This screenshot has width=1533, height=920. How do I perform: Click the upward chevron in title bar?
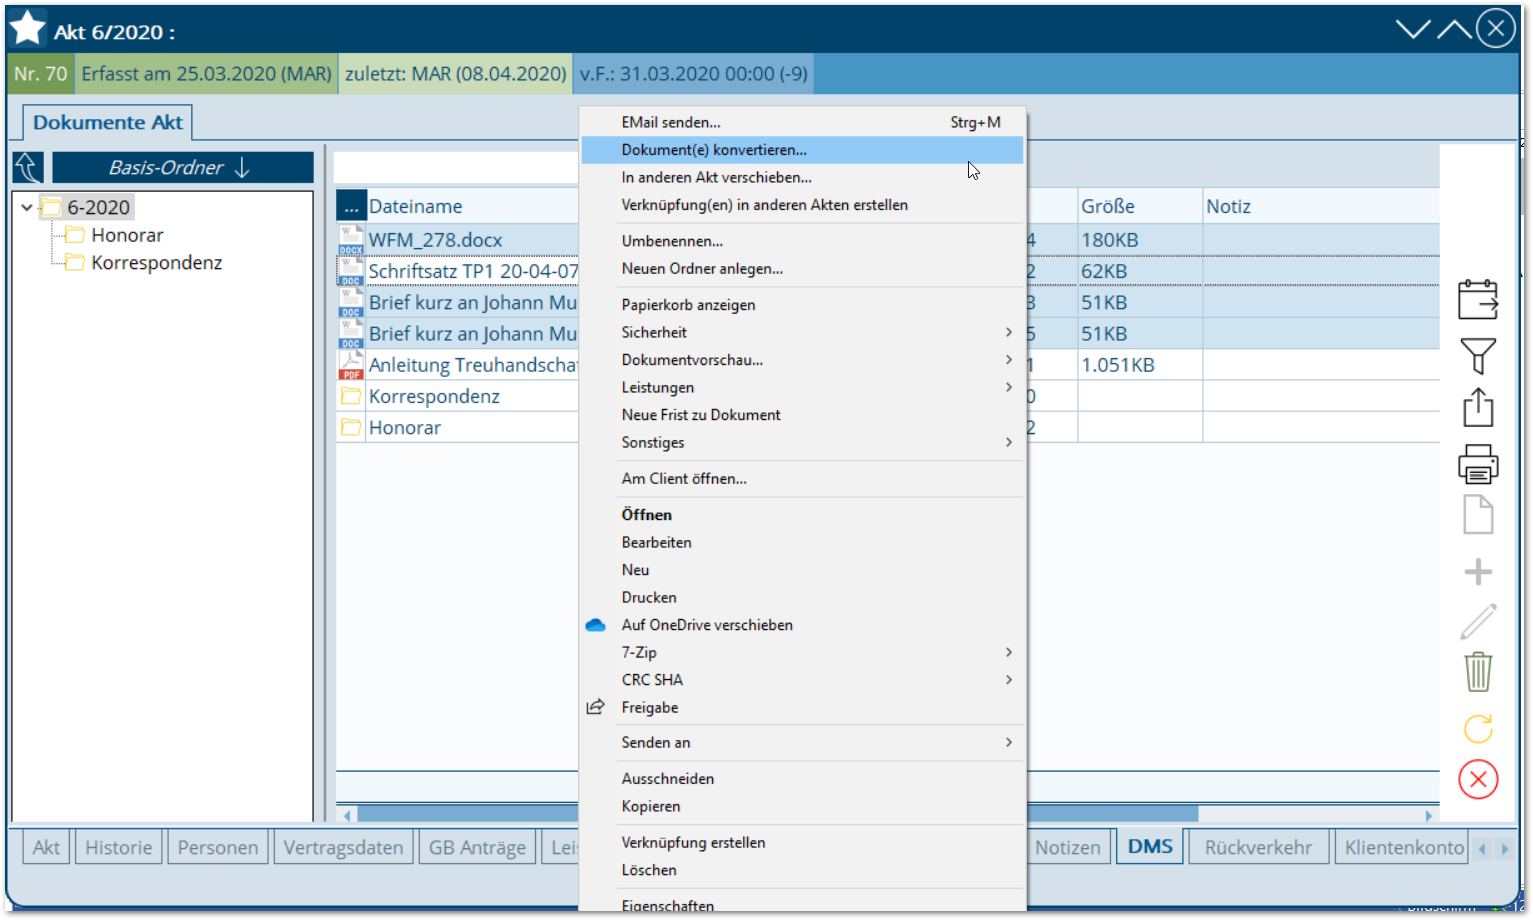[x=1454, y=29]
